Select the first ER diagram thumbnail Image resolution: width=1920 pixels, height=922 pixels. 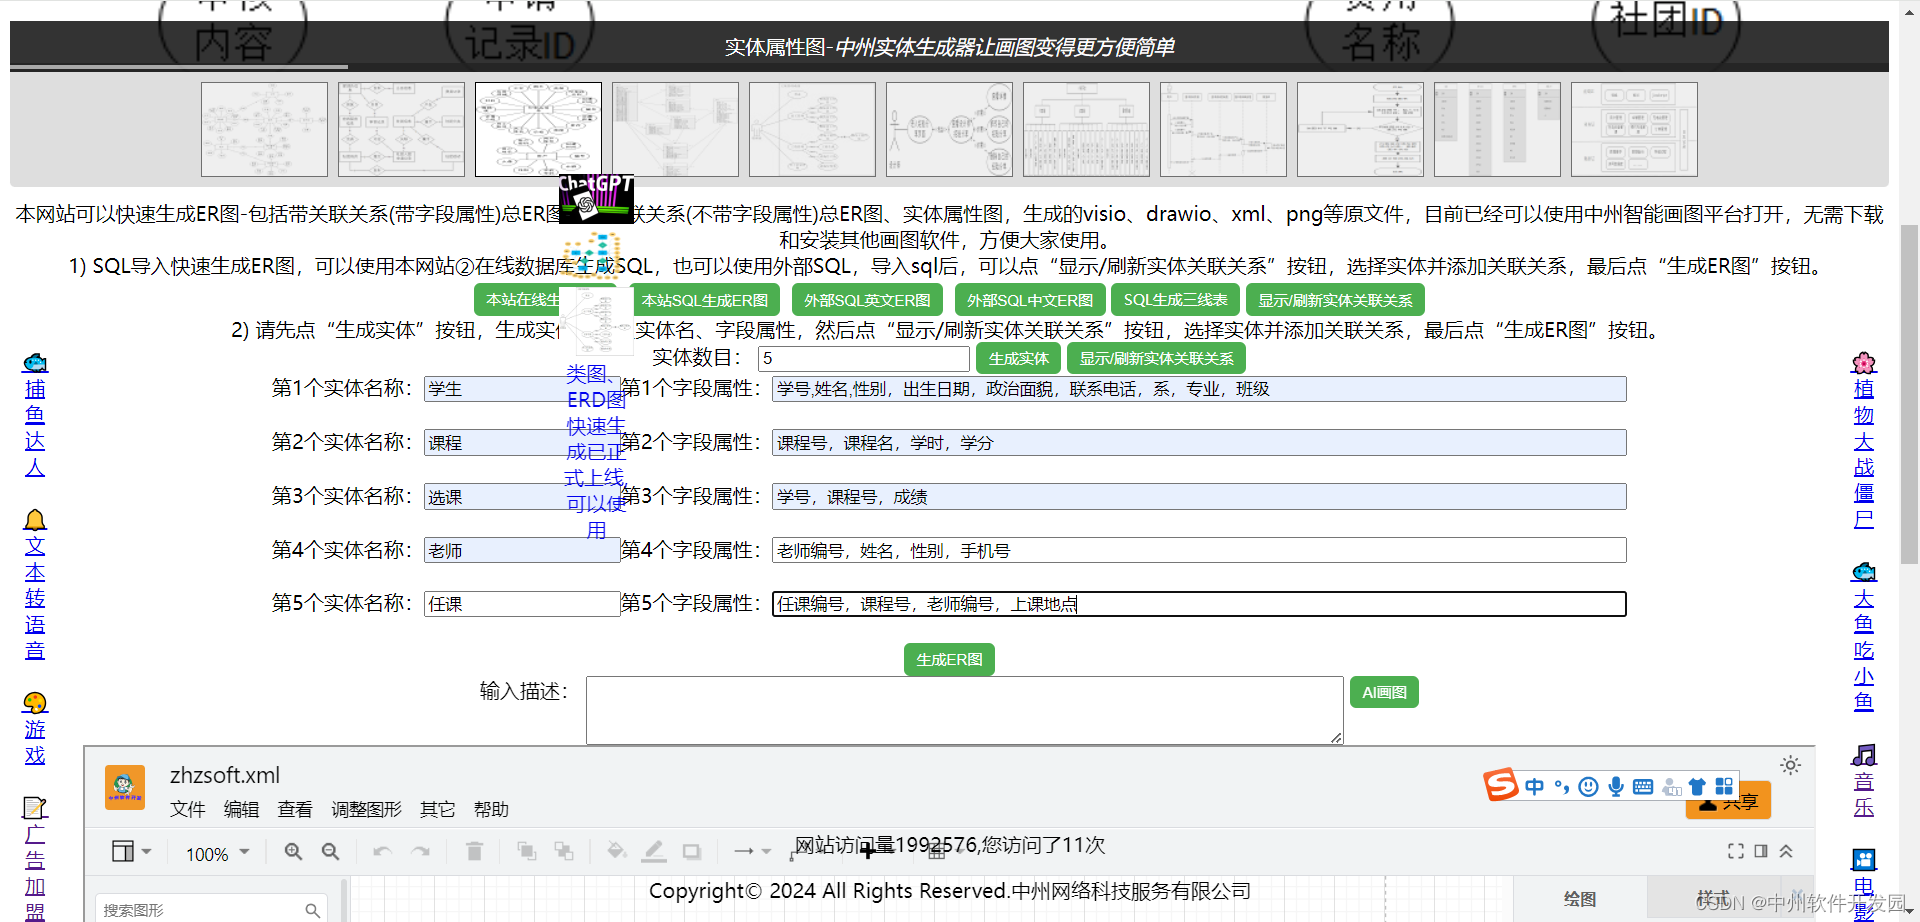(264, 130)
